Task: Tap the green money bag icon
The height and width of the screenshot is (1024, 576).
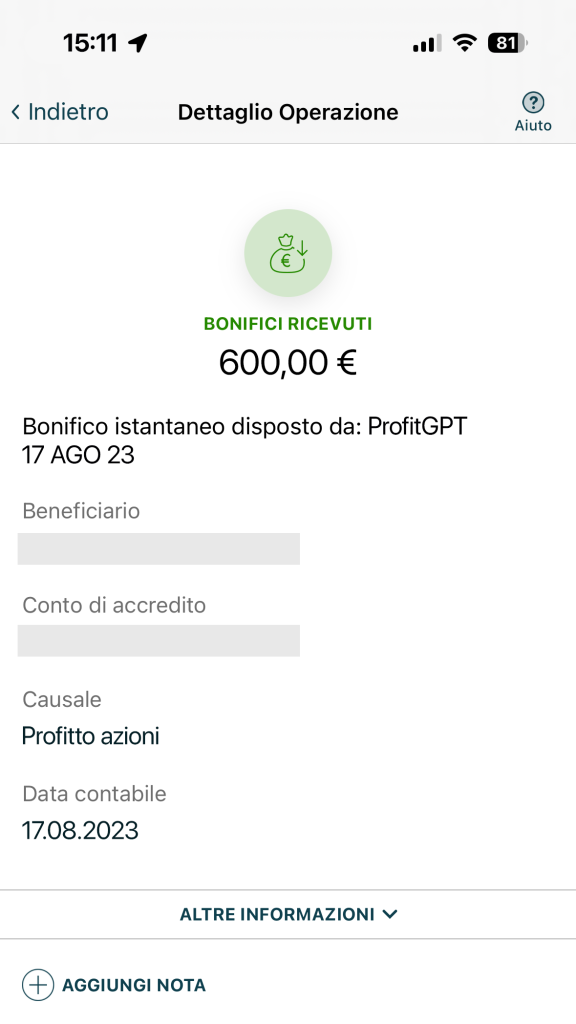Action: [288, 253]
